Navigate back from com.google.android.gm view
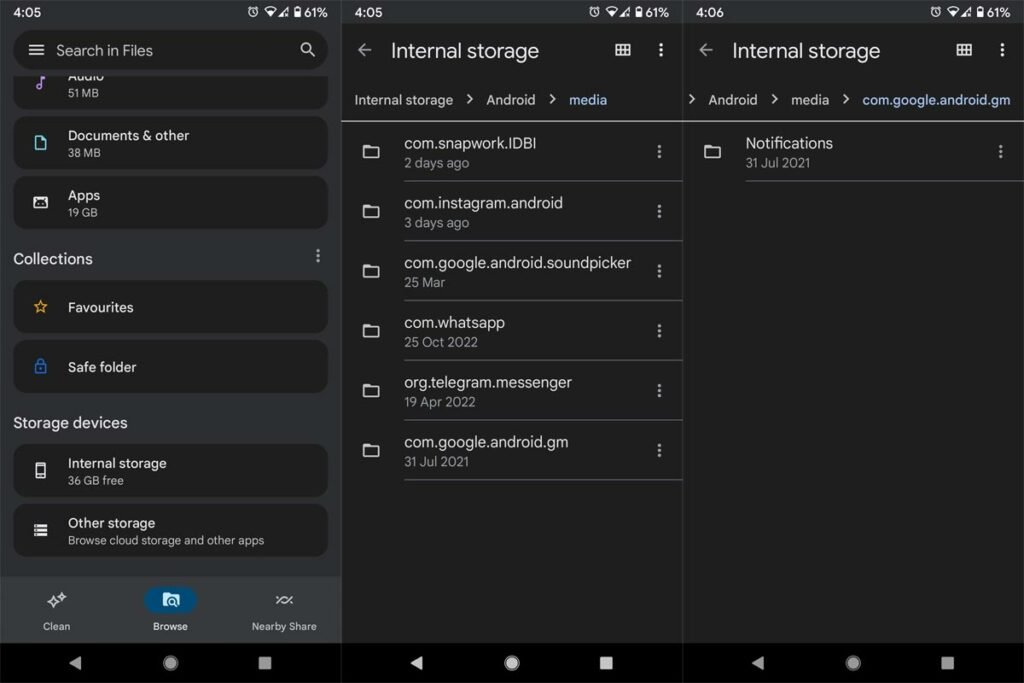The height and width of the screenshot is (683, 1024). [x=706, y=50]
